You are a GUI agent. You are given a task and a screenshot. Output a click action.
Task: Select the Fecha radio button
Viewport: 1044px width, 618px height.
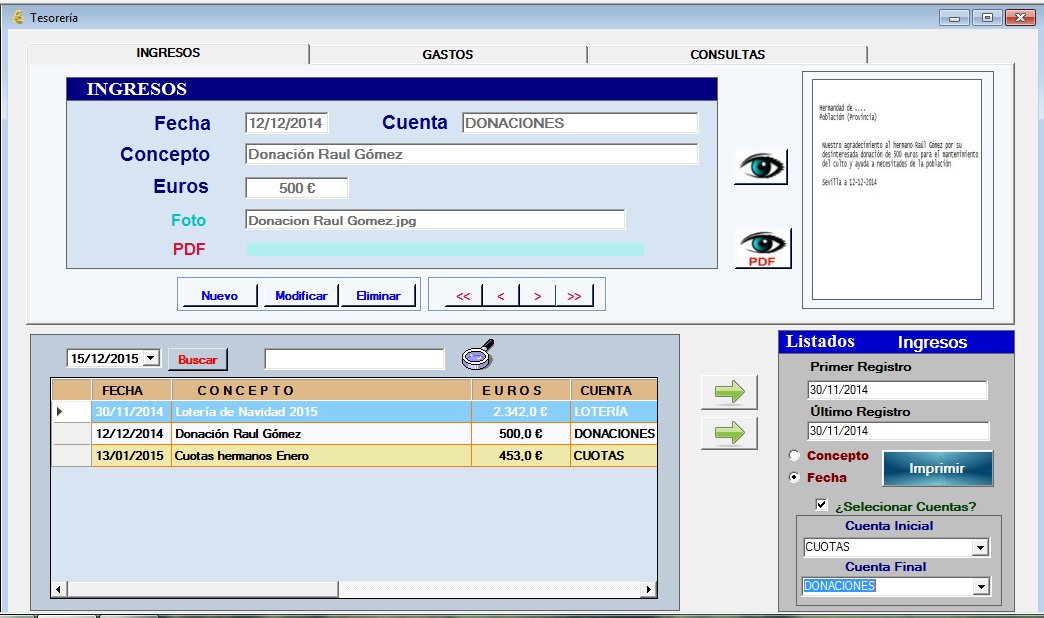click(x=796, y=478)
